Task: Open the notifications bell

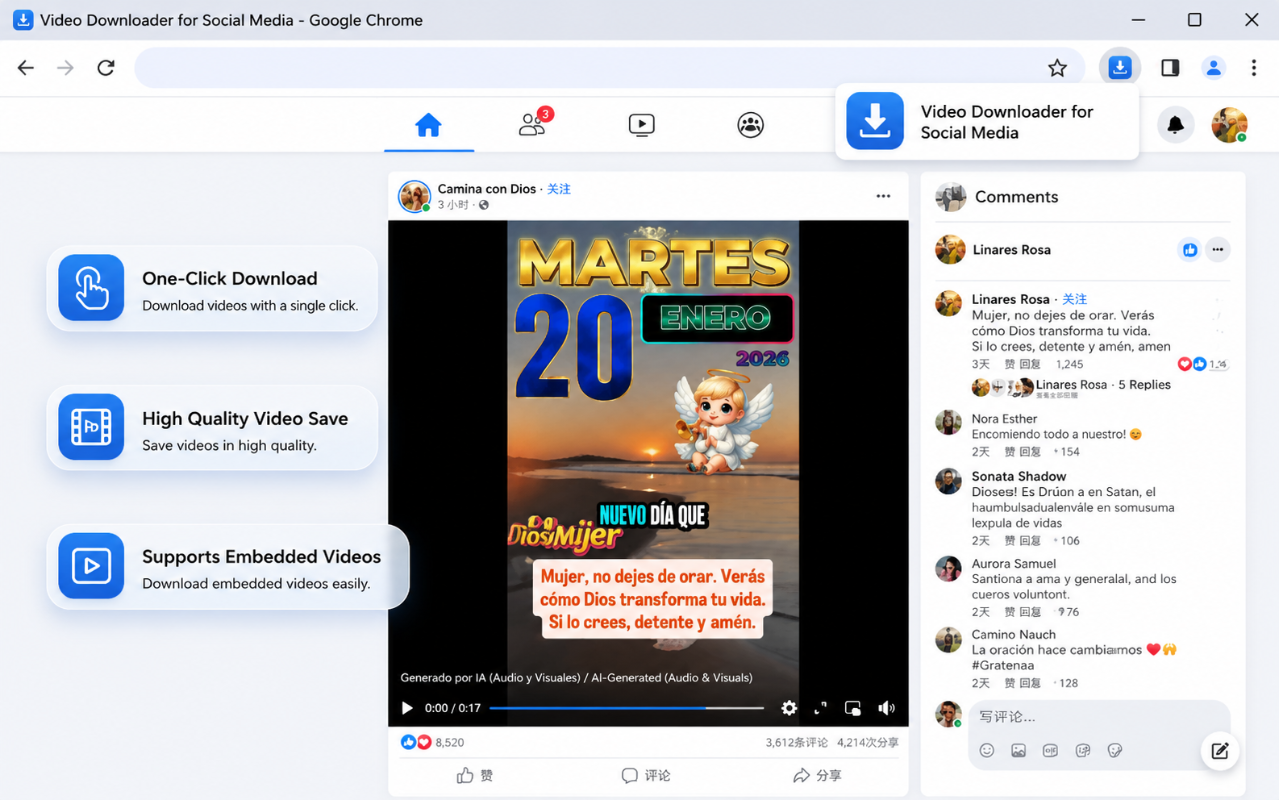Action: pos(1176,125)
